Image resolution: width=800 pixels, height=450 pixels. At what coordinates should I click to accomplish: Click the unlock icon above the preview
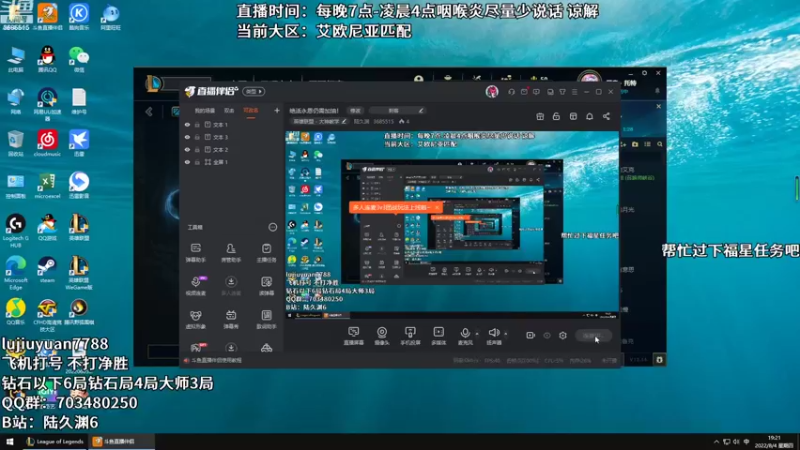tap(556, 116)
